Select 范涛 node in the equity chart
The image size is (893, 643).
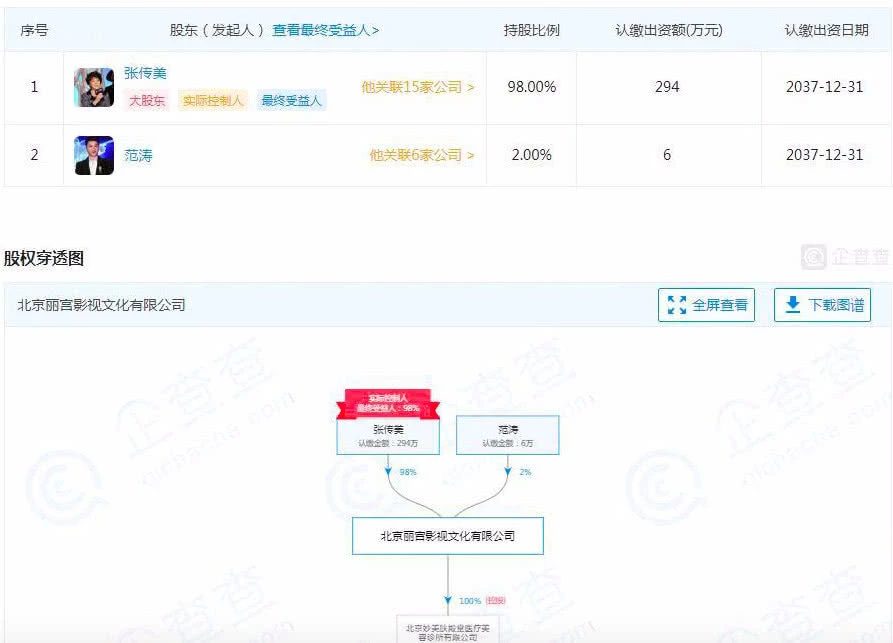[x=507, y=435]
